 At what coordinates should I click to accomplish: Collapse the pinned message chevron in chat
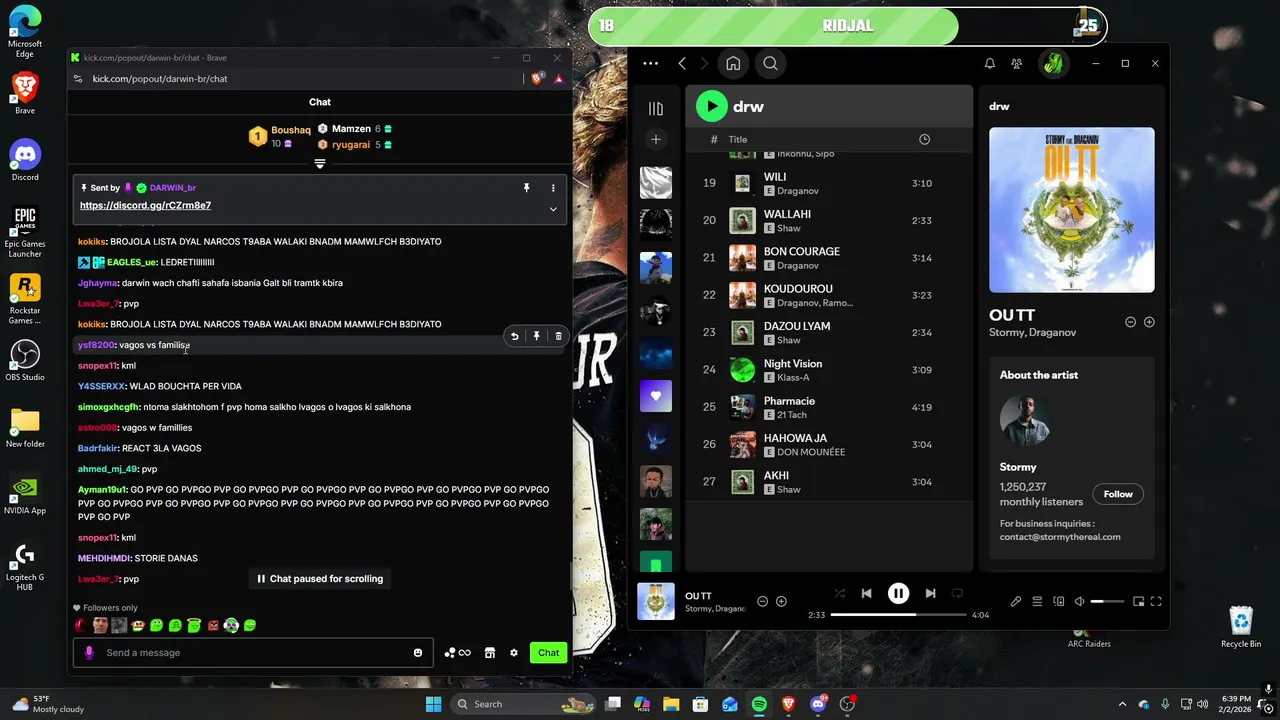click(x=553, y=209)
